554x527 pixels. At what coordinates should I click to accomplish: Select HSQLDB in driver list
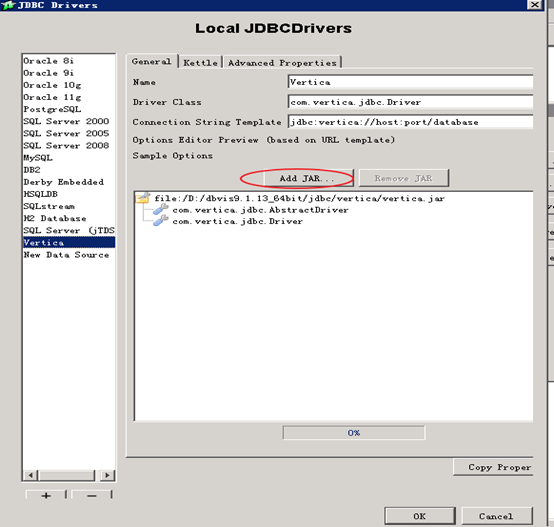[x=69, y=194]
